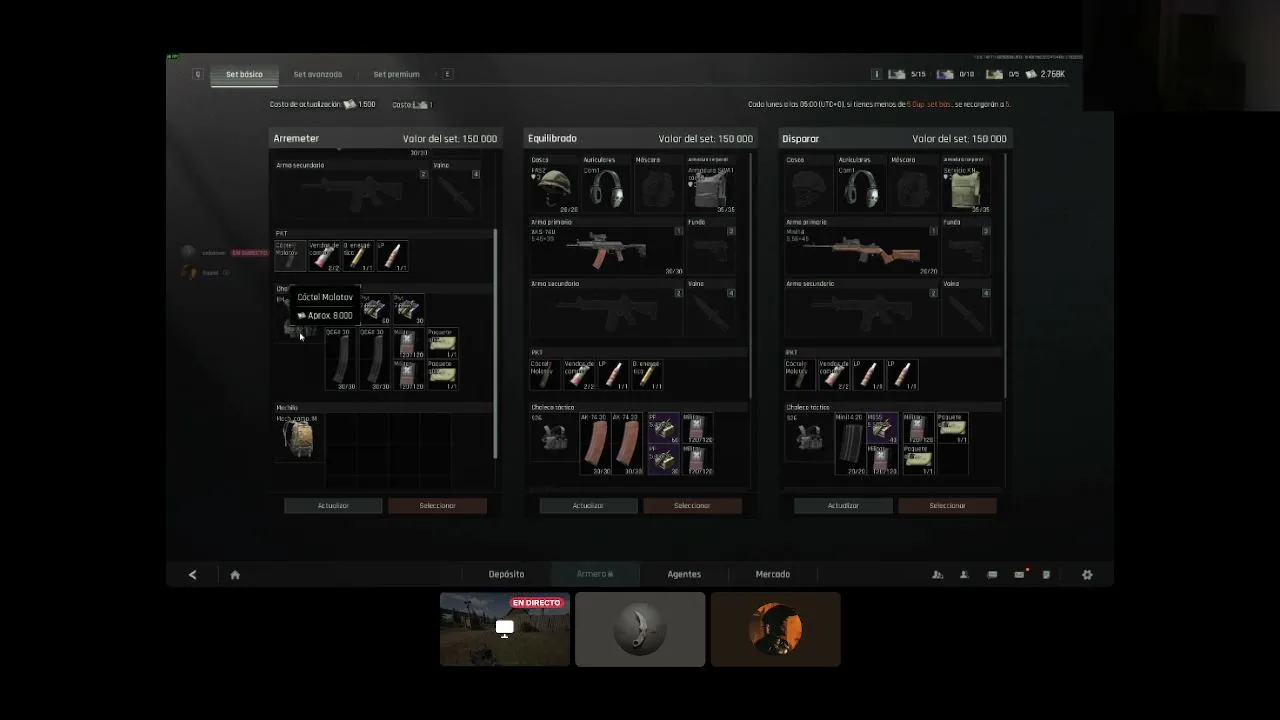1280x720 pixels.
Task: Open the mail icon with red notification
Action: tap(1020, 574)
